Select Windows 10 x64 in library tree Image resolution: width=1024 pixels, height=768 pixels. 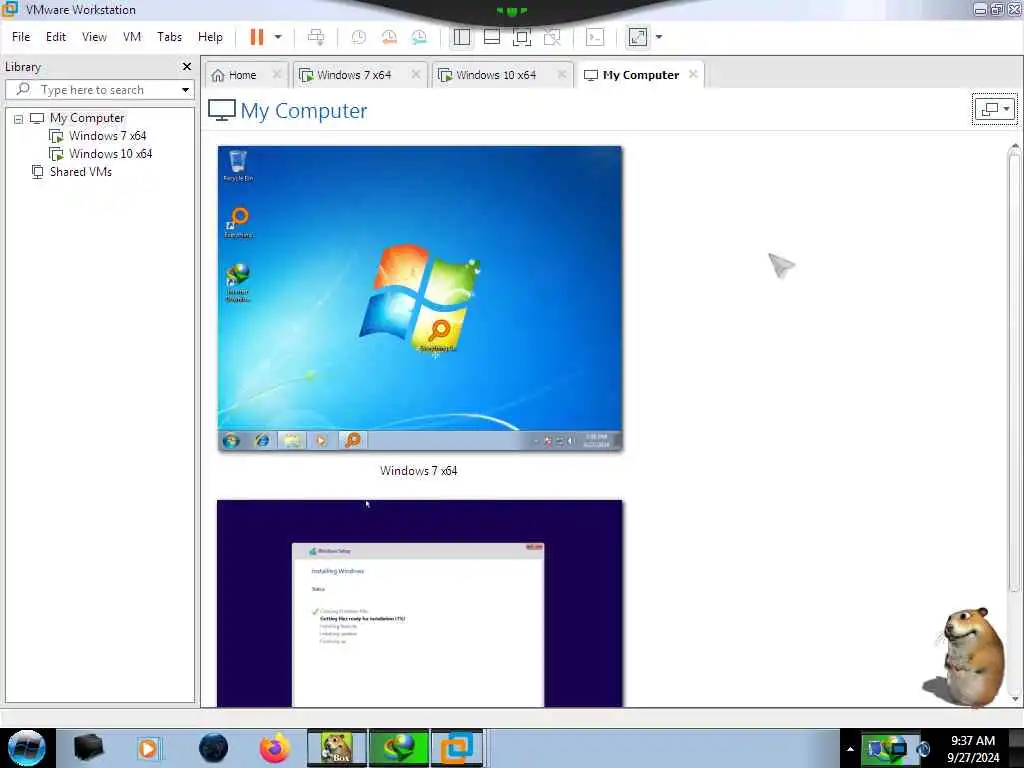(x=110, y=154)
